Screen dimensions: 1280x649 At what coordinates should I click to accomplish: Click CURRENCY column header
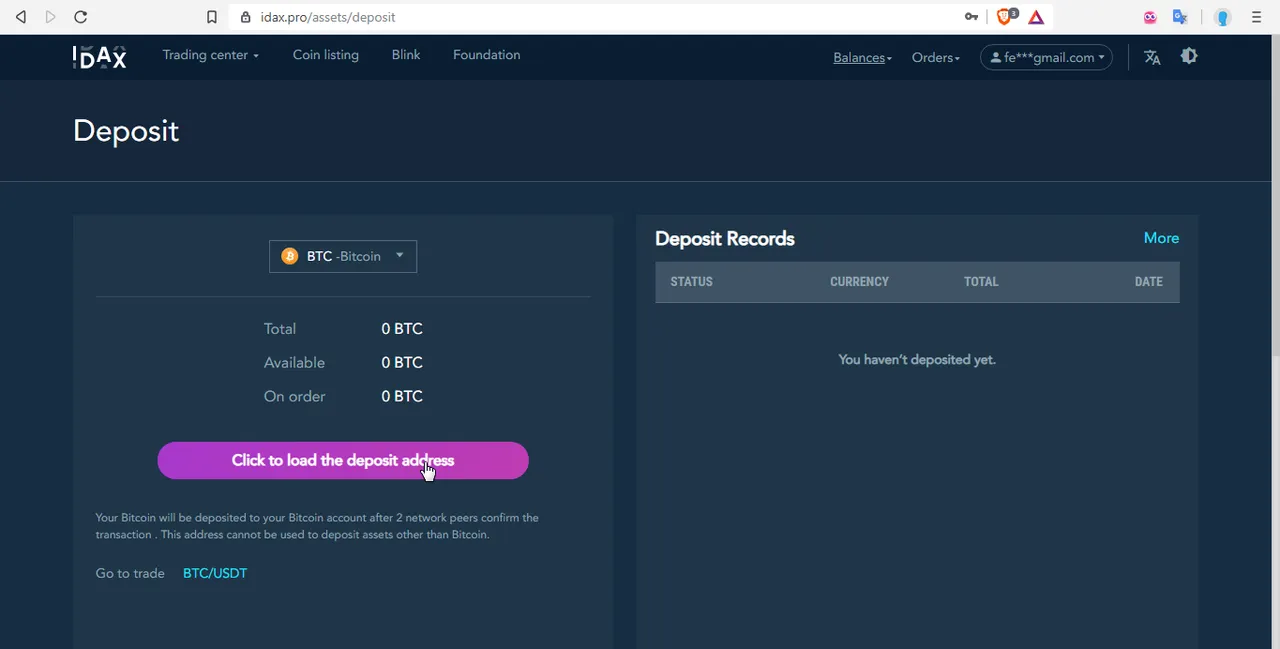(x=859, y=281)
